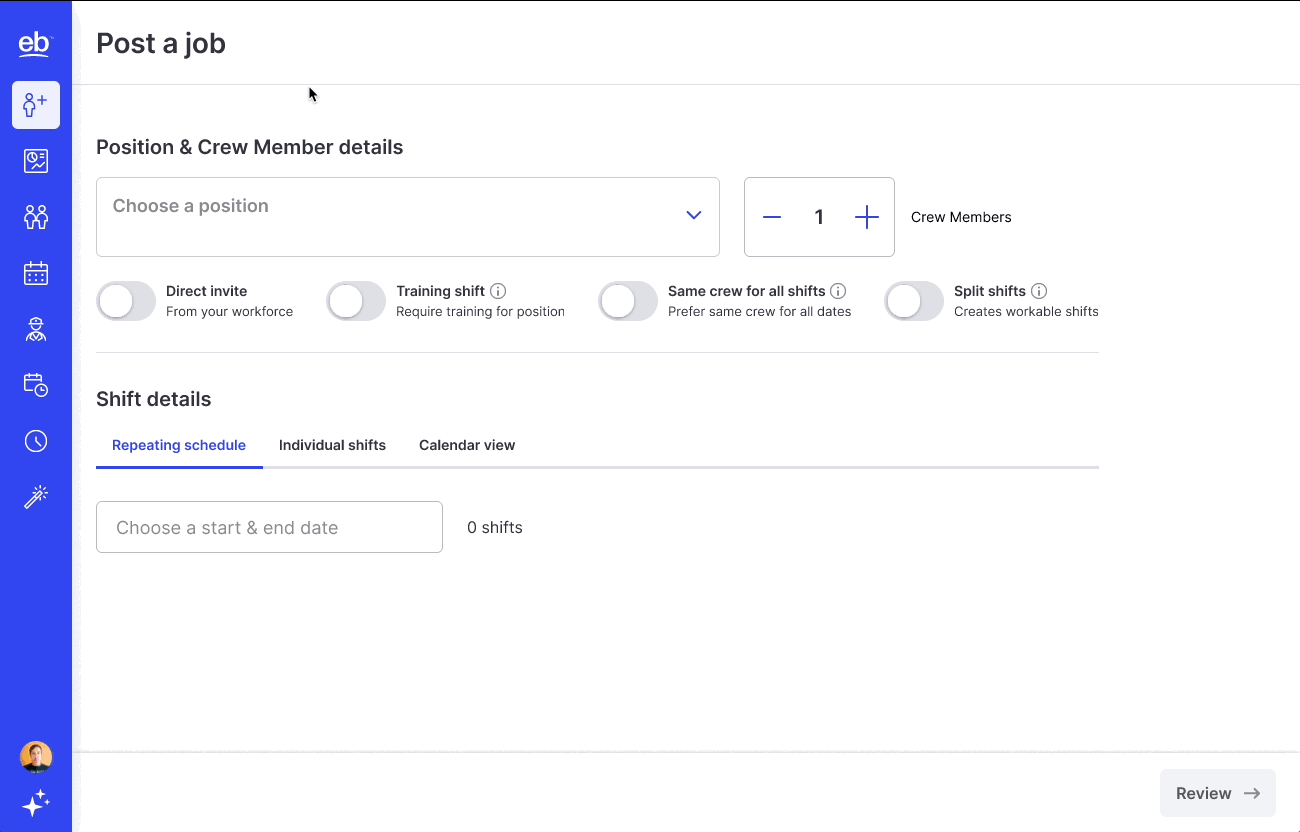Image resolution: width=1300 pixels, height=832 pixels.
Task: Click the Review button
Action: click(x=1217, y=793)
